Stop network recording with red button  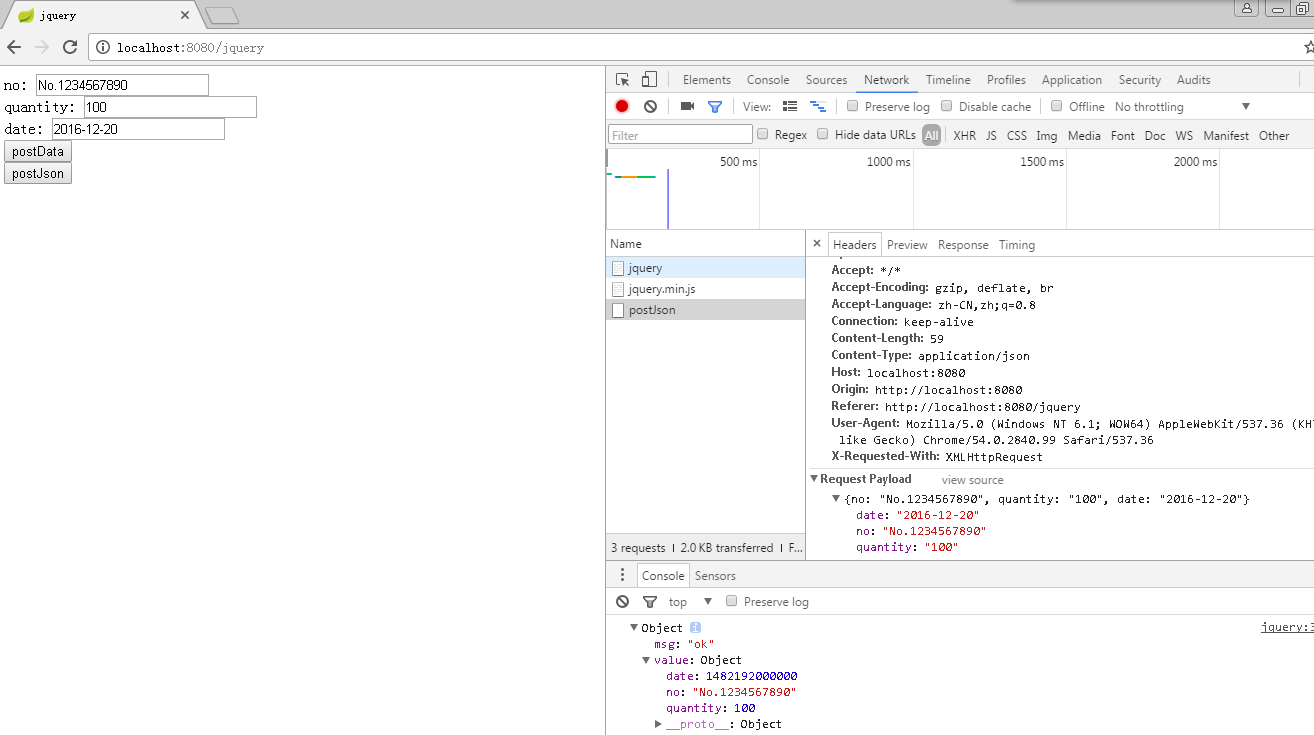click(622, 106)
